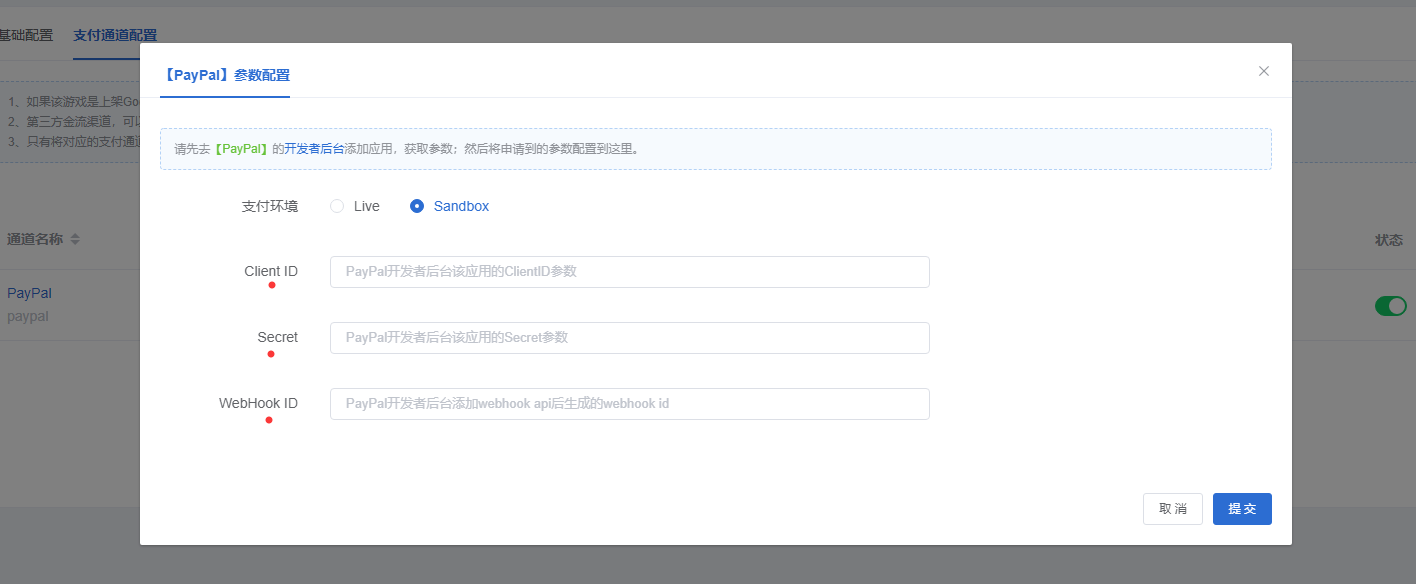Focus the Secret input field

(629, 338)
